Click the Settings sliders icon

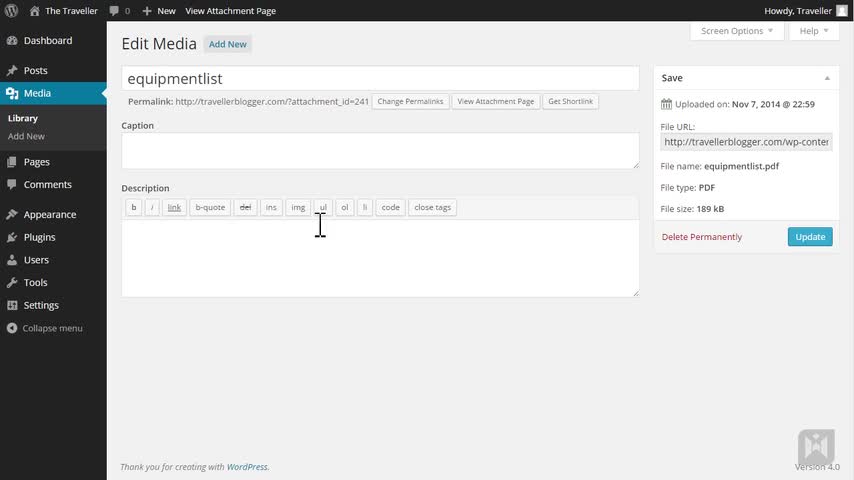point(12,305)
